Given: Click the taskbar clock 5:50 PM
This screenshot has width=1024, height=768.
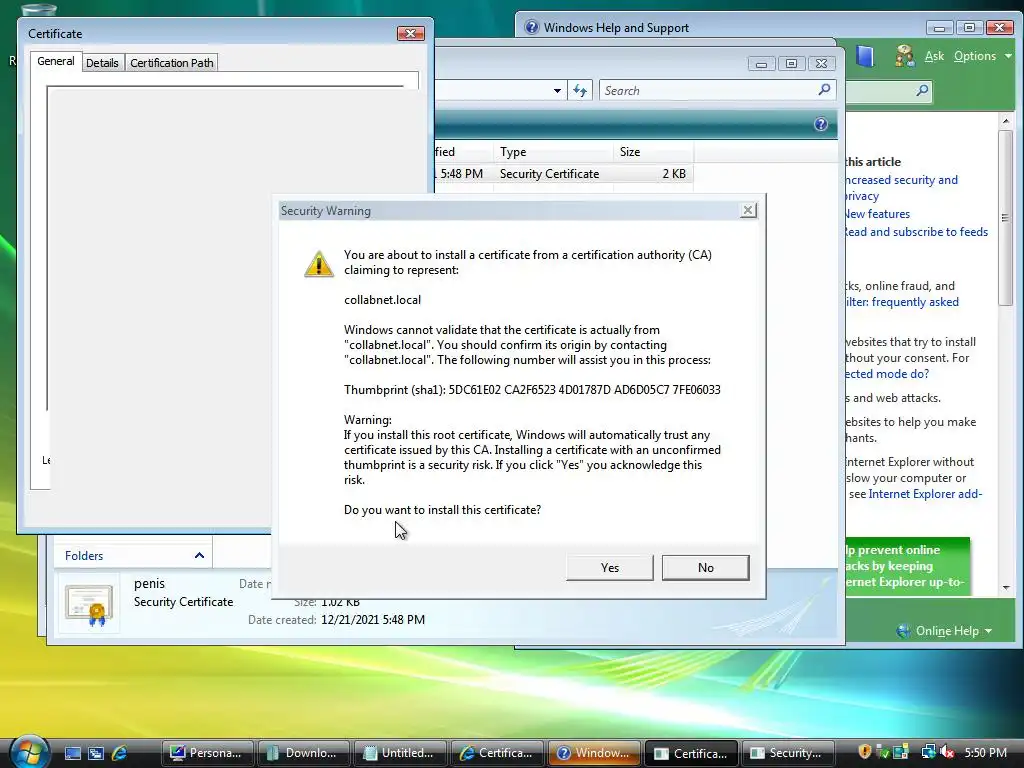Looking at the screenshot, I should click(986, 753).
